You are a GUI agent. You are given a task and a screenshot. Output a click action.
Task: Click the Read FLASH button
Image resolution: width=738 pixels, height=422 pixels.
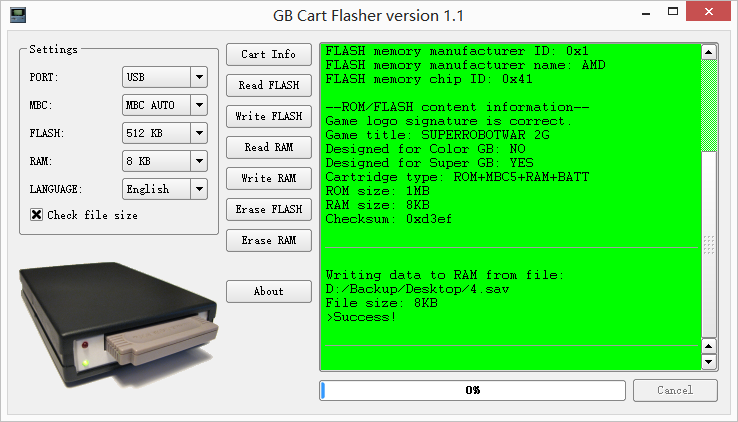point(269,85)
